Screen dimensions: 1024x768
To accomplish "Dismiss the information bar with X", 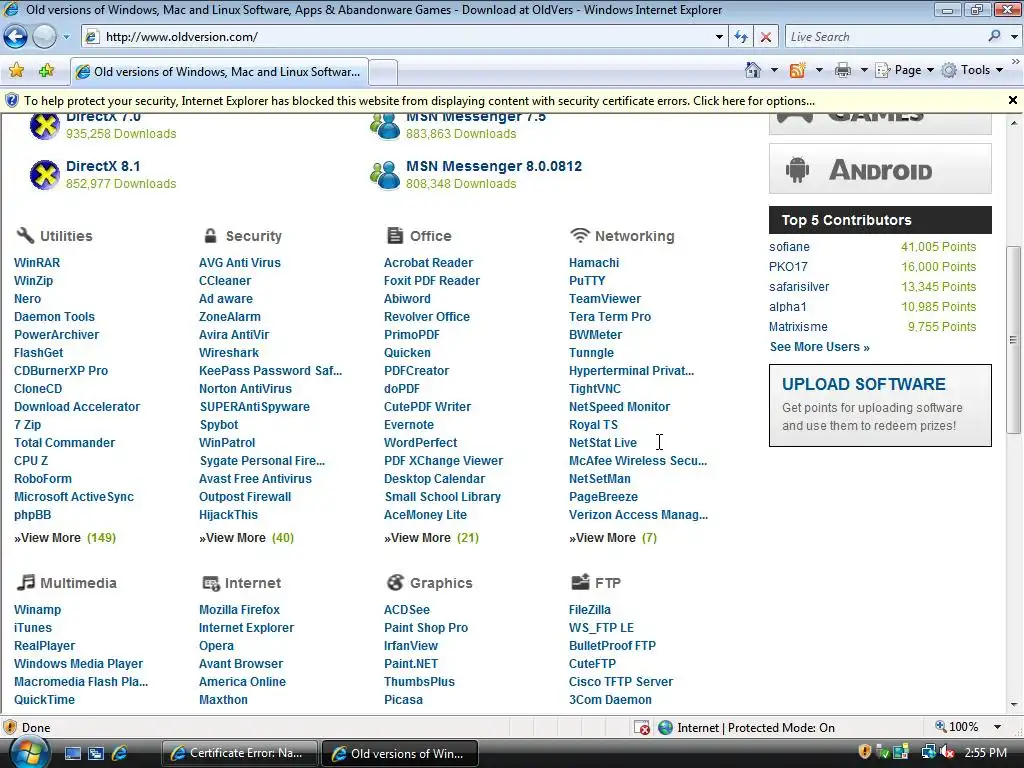I will click(x=1013, y=100).
